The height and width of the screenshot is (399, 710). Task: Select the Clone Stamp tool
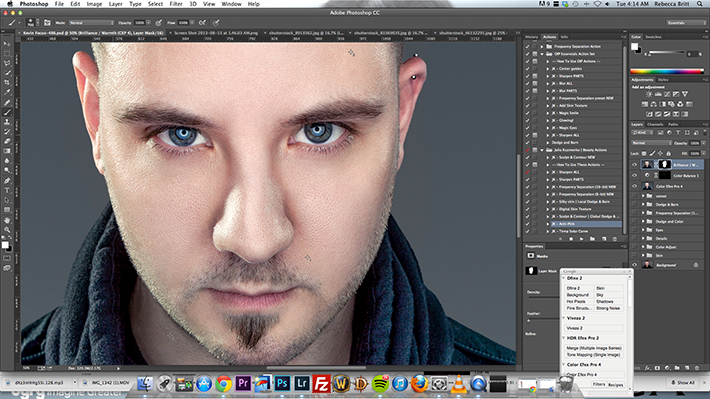[x=7, y=122]
